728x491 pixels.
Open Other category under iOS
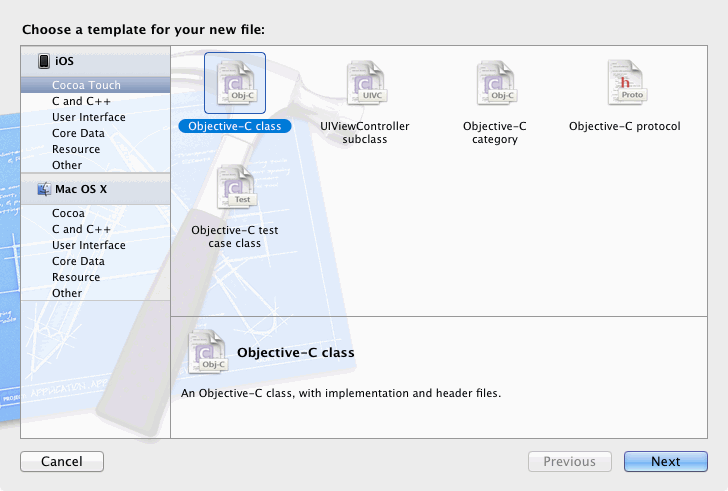point(67,165)
